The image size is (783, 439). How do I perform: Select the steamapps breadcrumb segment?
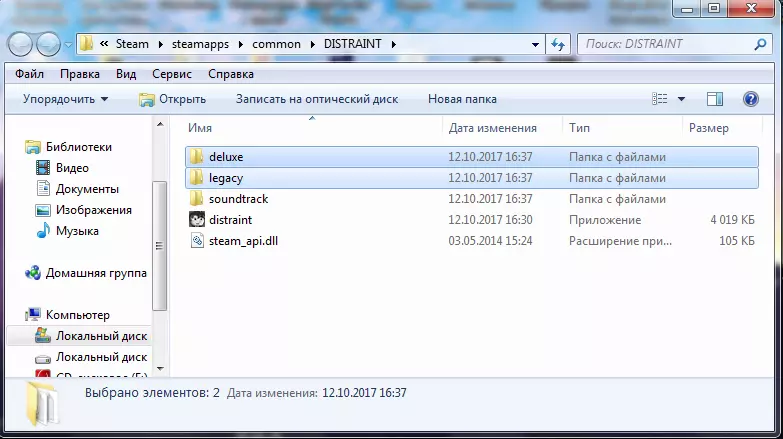(x=200, y=44)
